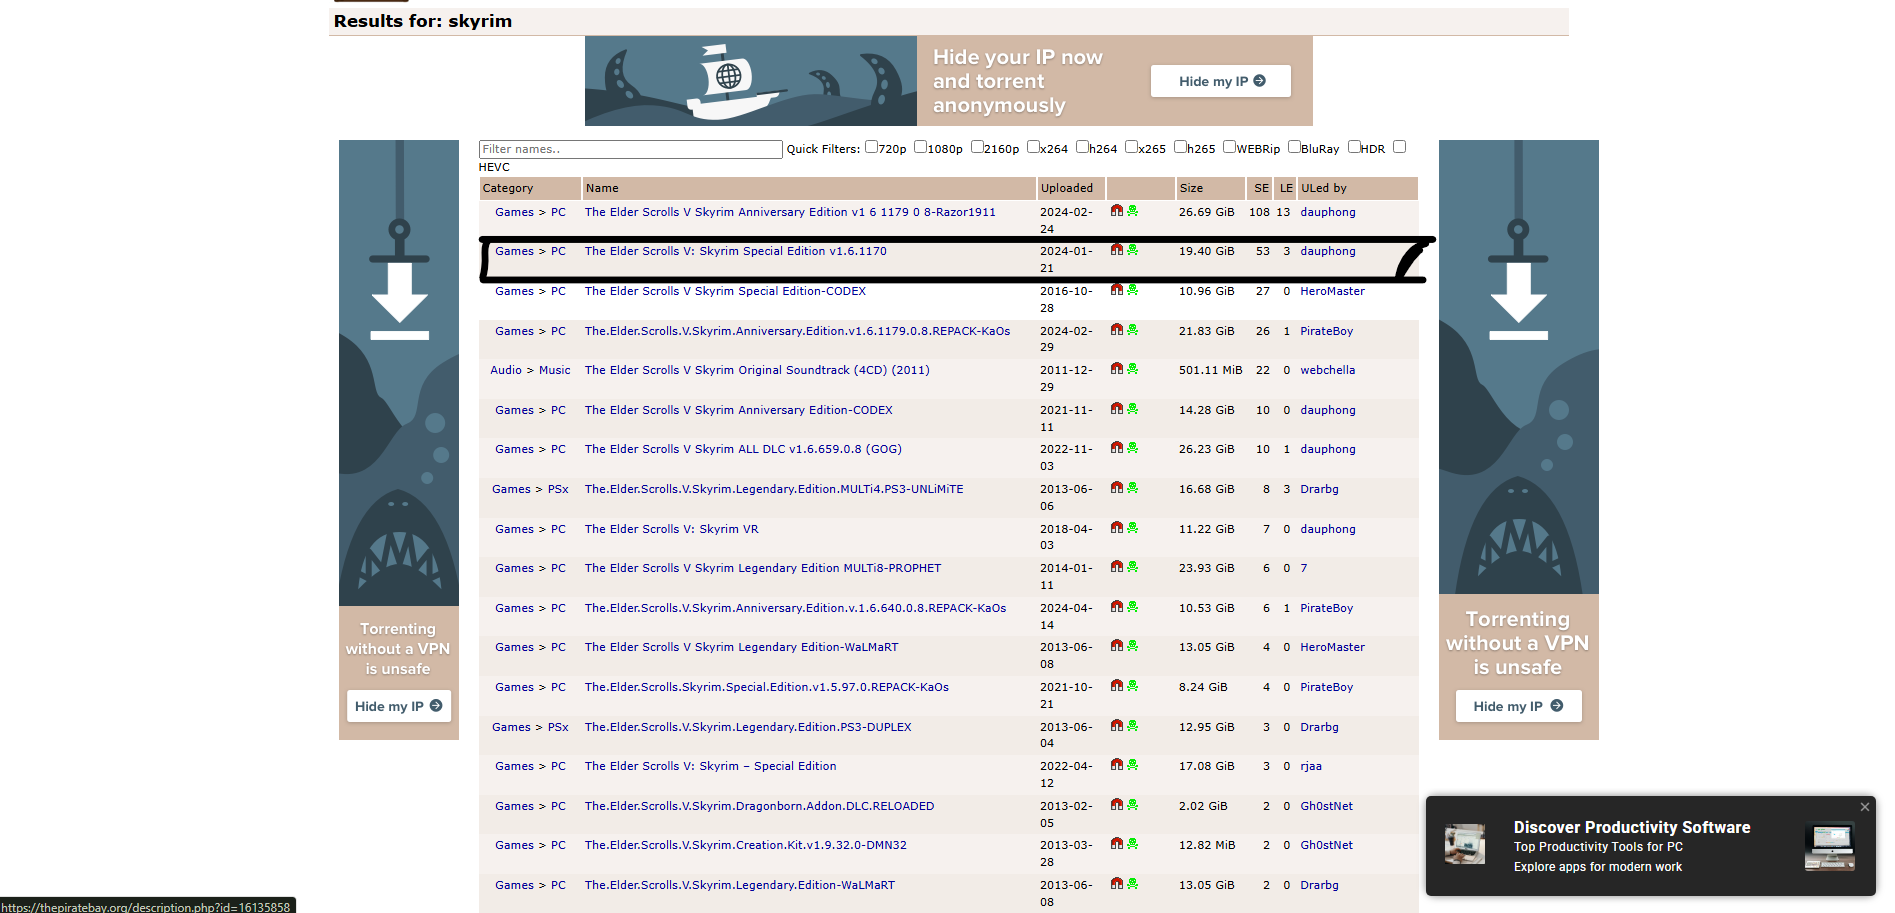Click green skull icon for Original Soundtrack row
Screen dimensions: 1895x913
1133,369
